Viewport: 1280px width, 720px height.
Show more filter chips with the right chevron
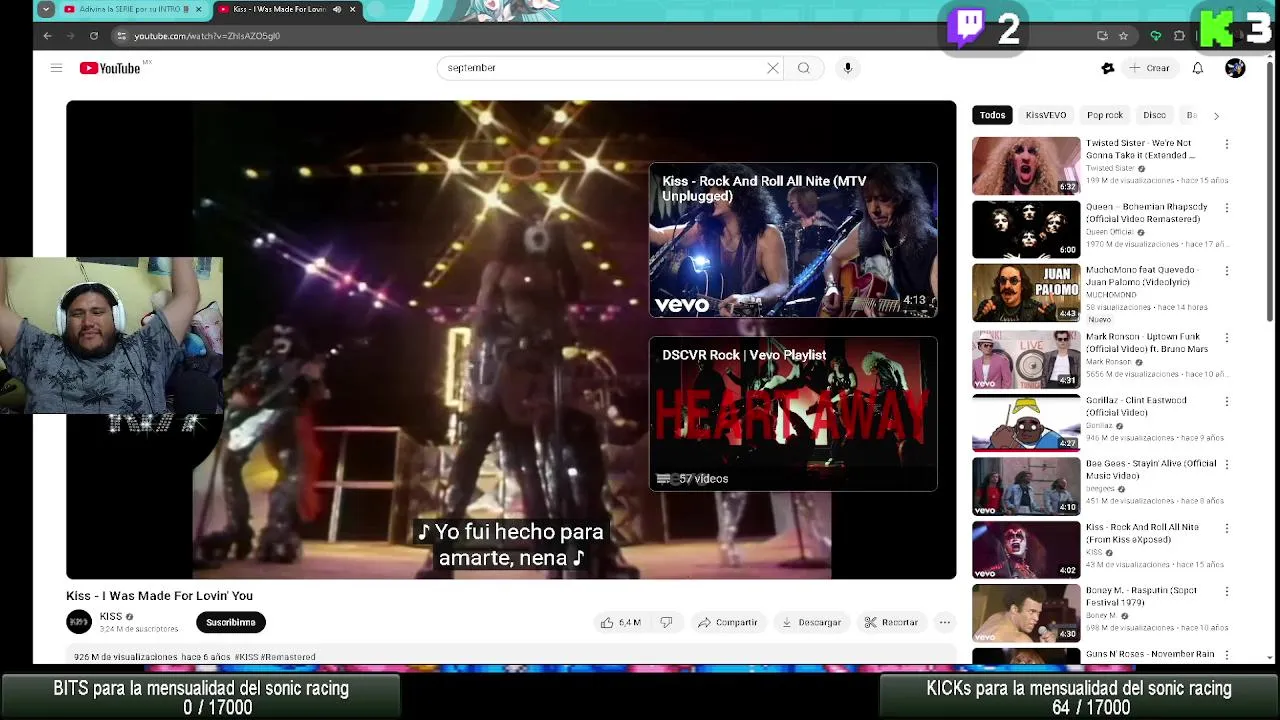pyautogui.click(x=1216, y=116)
